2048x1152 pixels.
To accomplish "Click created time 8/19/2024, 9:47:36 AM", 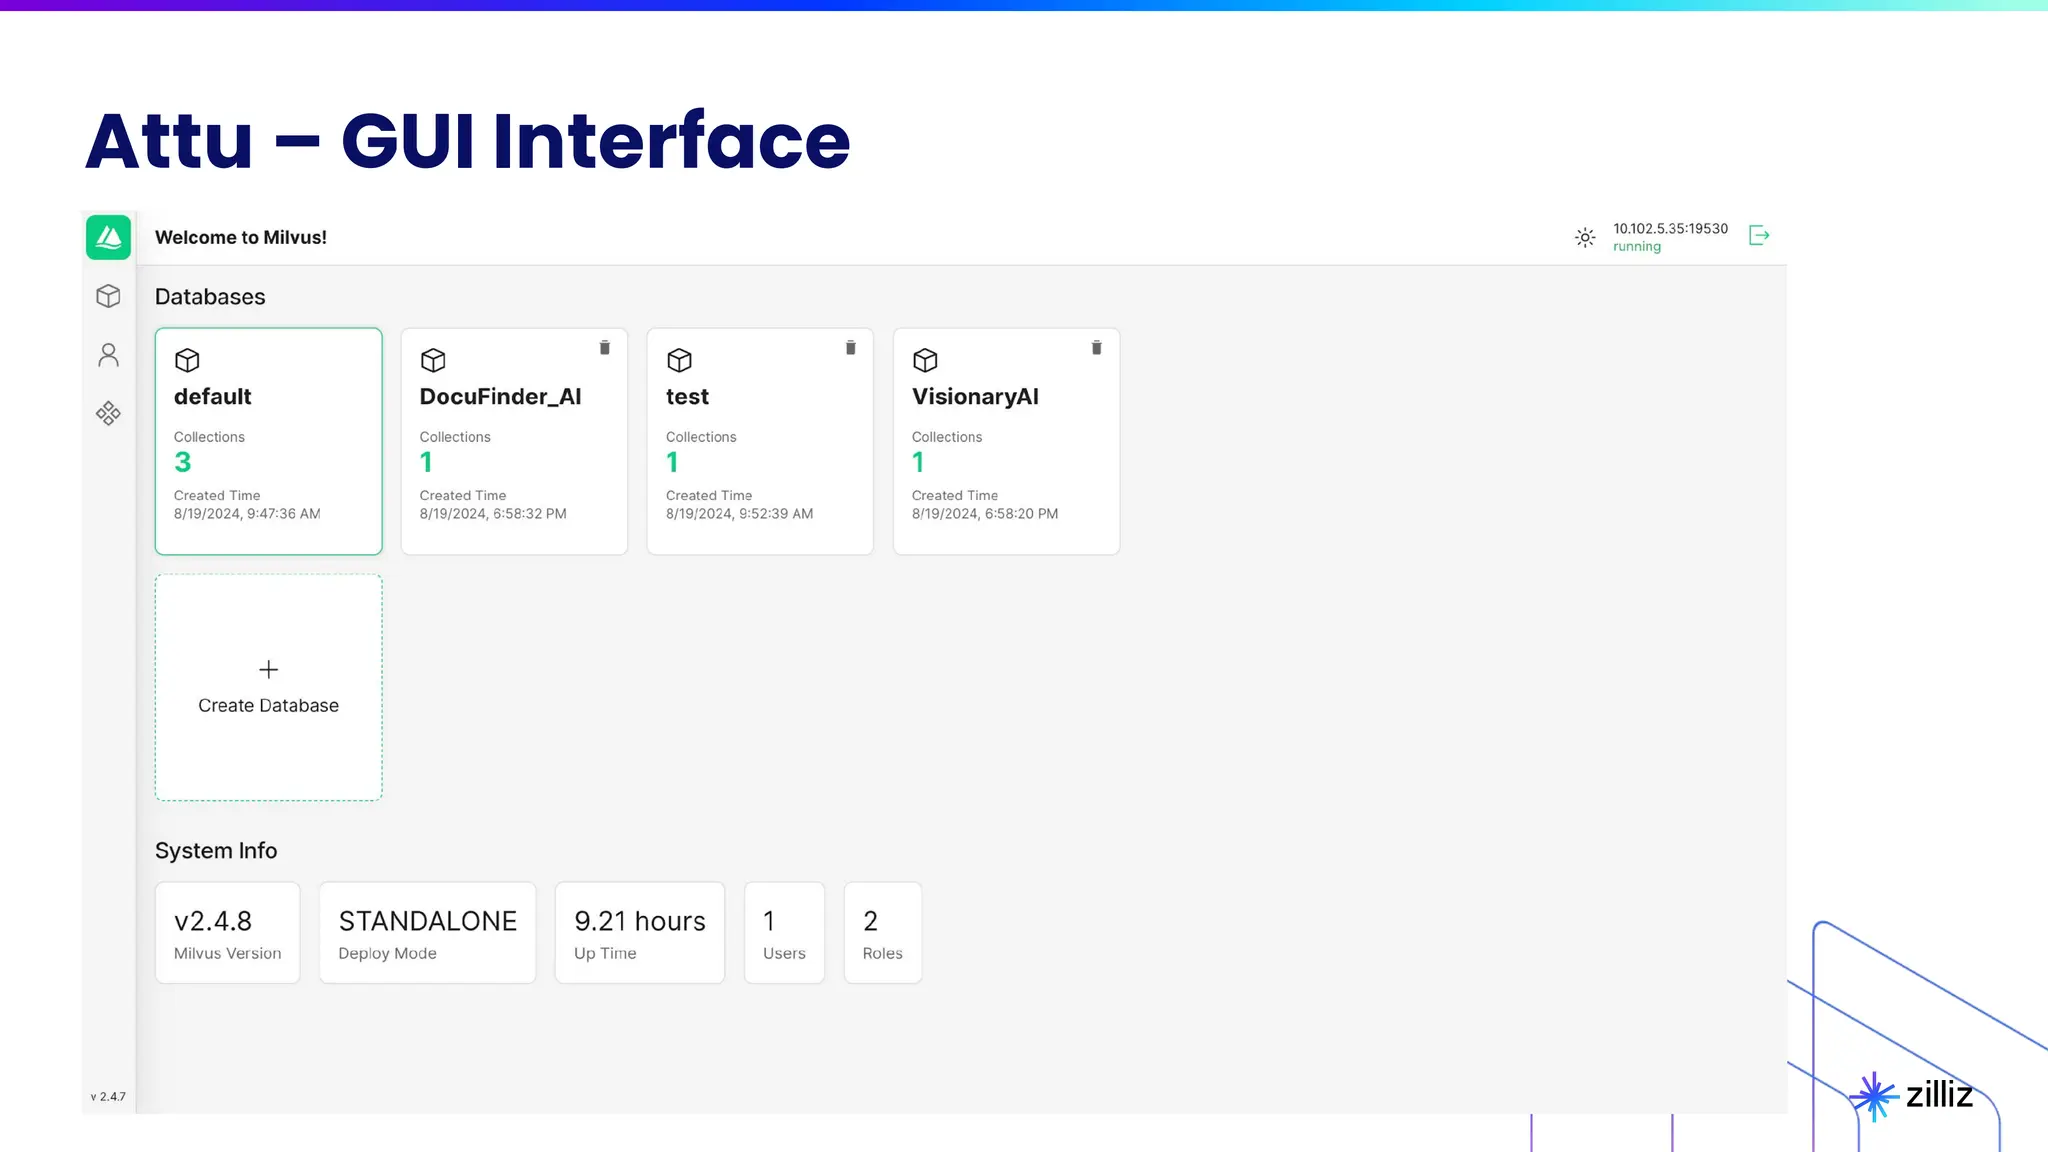I will tap(247, 513).
